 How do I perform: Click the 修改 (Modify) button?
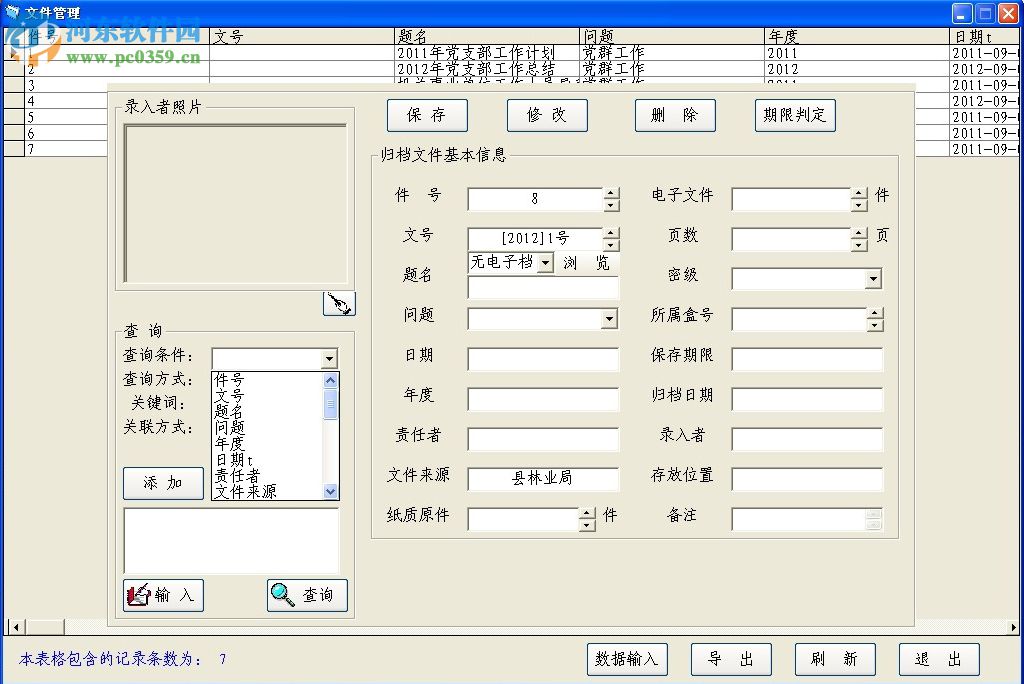[x=547, y=115]
